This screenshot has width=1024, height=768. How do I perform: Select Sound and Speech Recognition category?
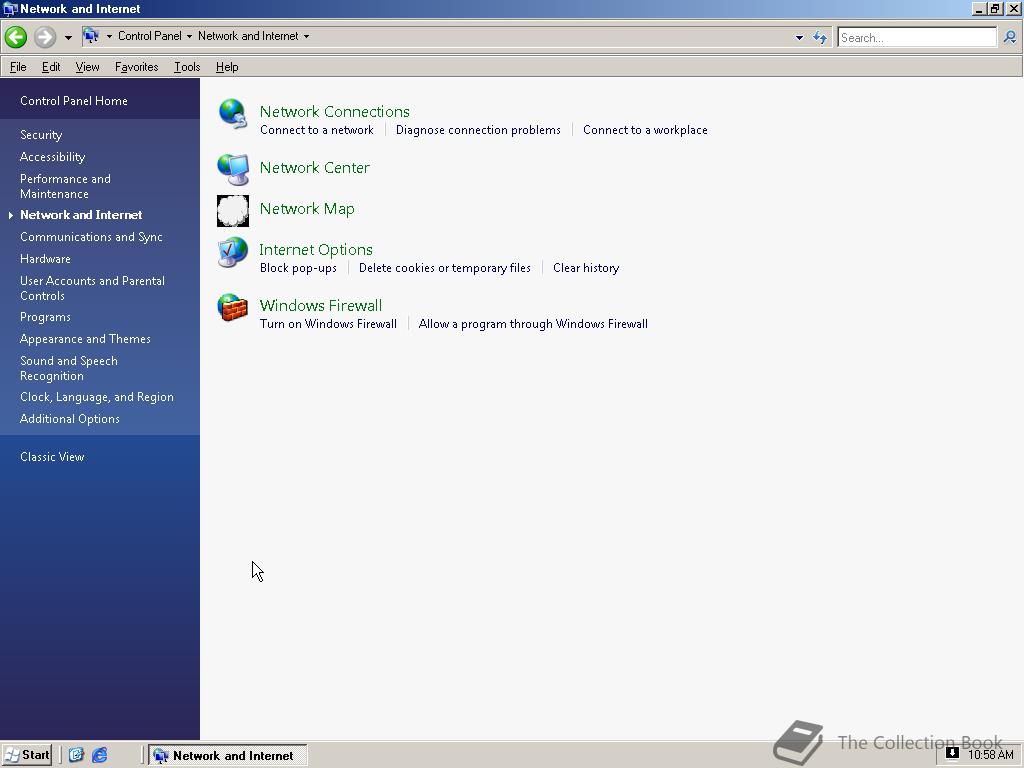coord(69,368)
